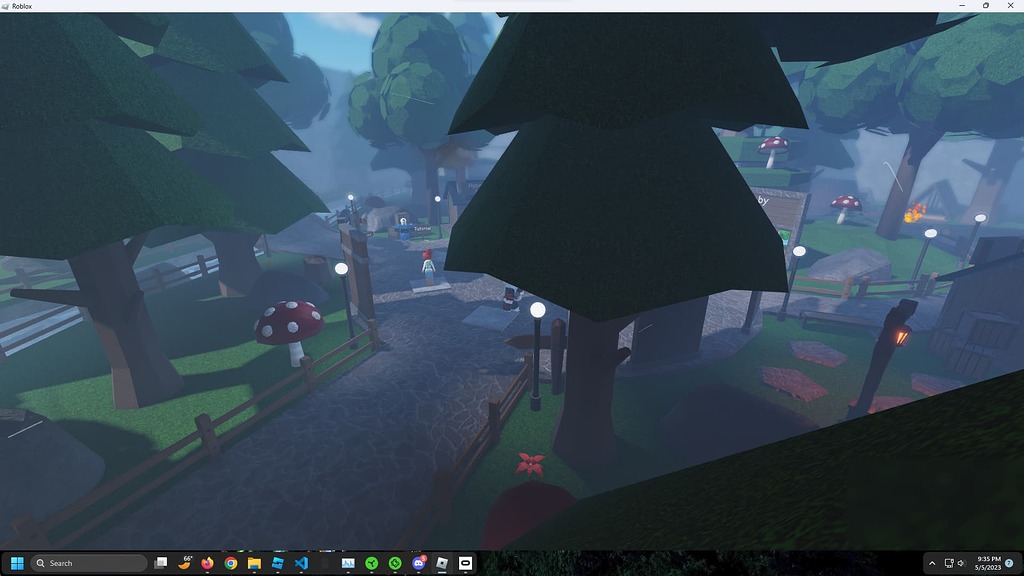Click your red-haired avatar on the stone path
The width and height of the screenshot is (1024, 576).
427,262
